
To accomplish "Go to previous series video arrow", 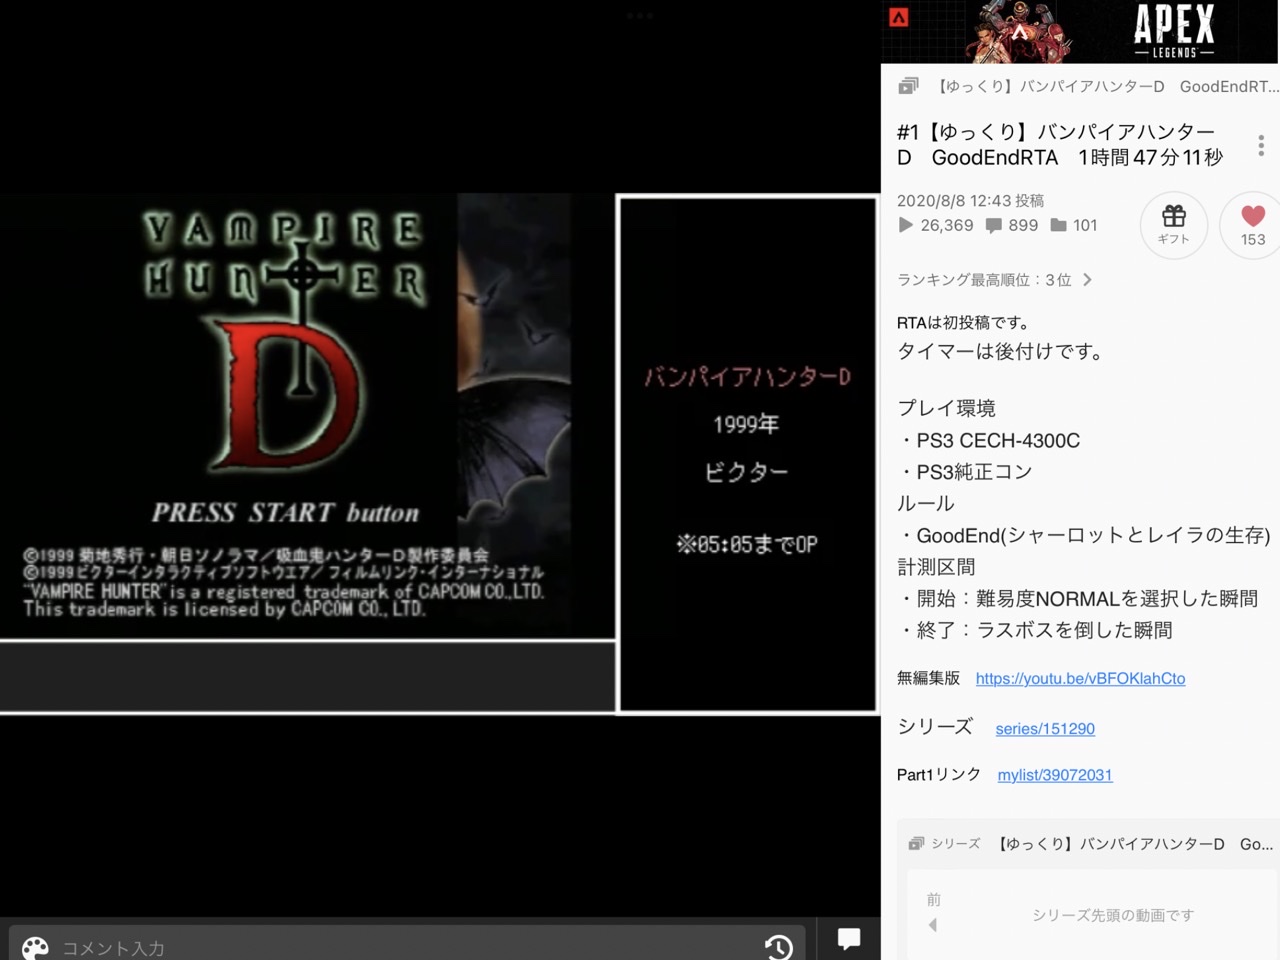I will click(x=933, y=924).
